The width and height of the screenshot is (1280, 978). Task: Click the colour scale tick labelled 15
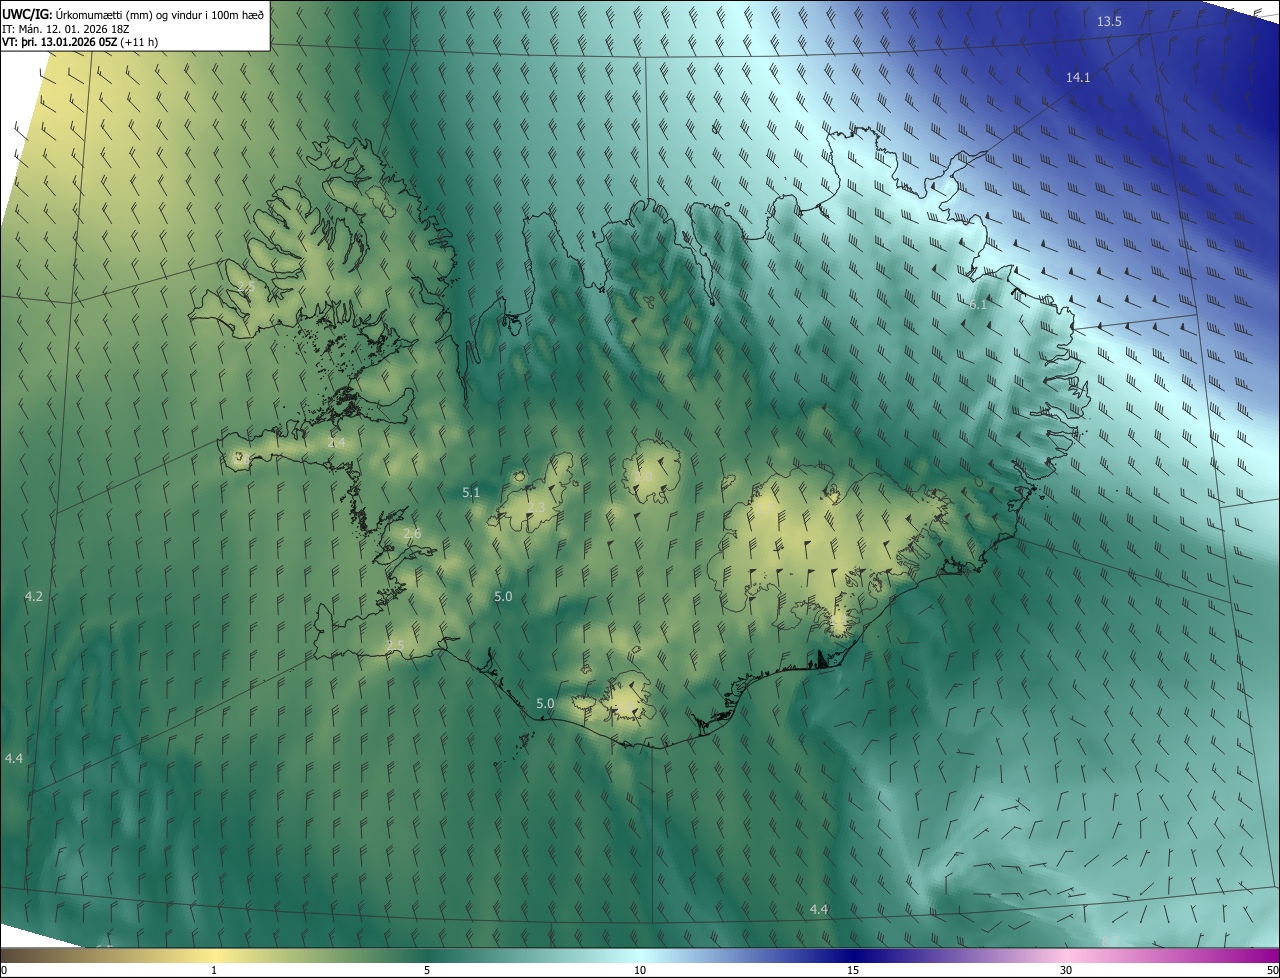pyautogui.click(x=853, y=970)
